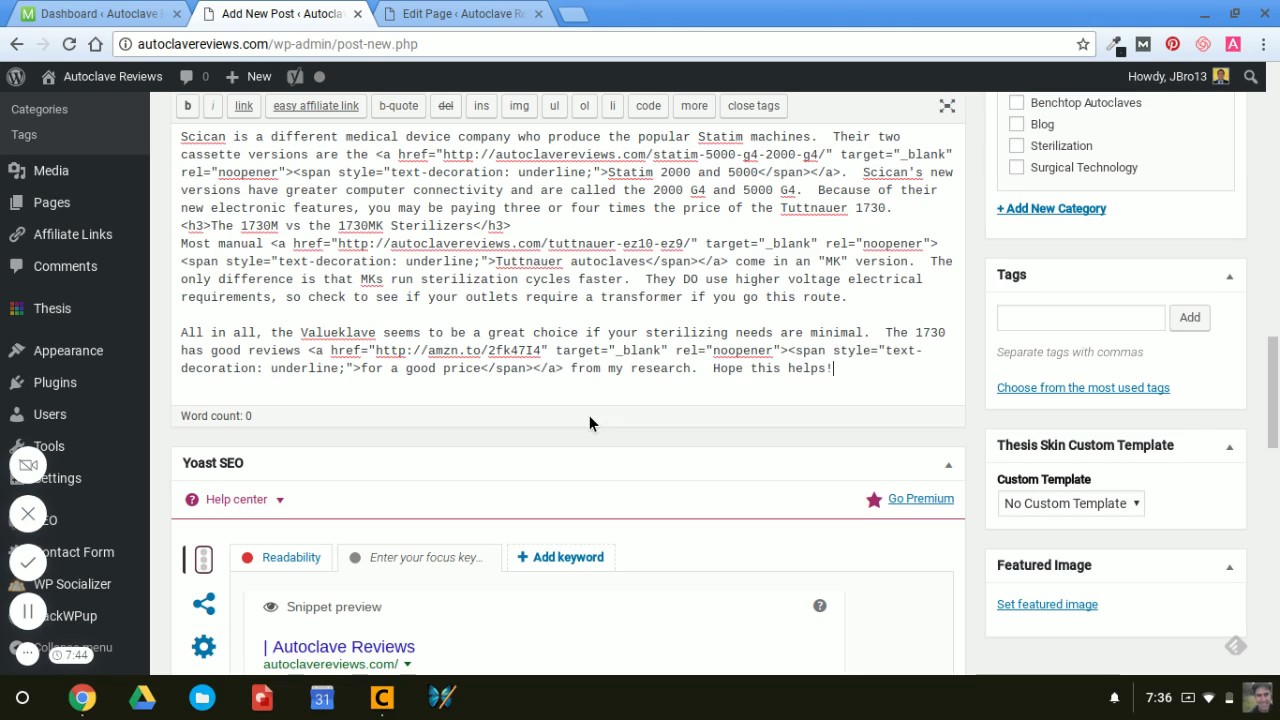Pause the screen recording
Image resolution: width=1280 pixels, height=720 pixels.
pyautogui.click(x=28, y=611)
